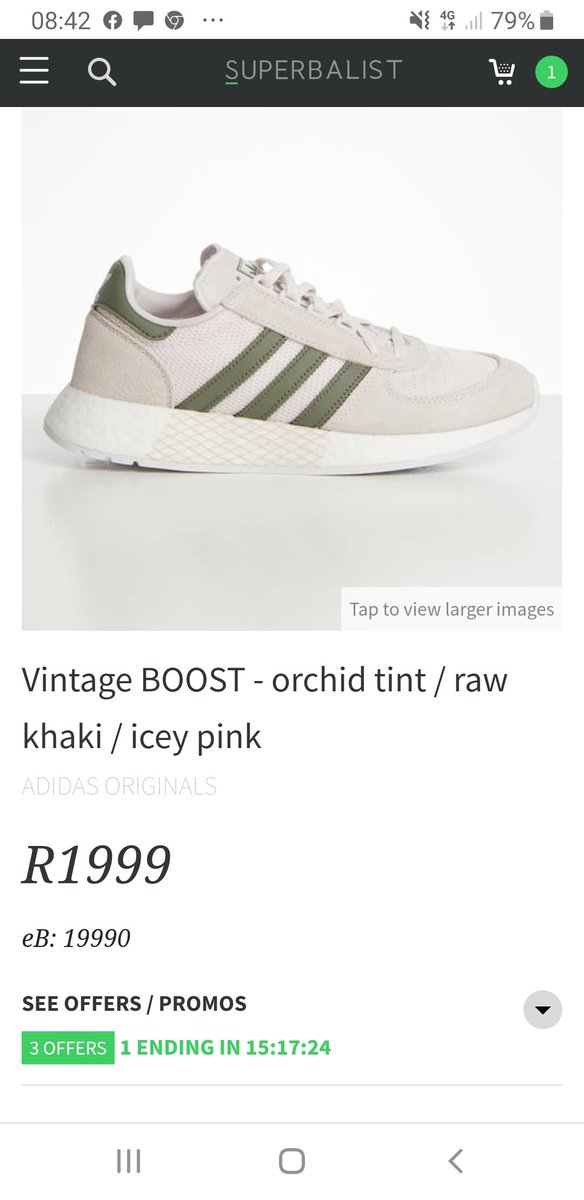The width and height of the screenshot is (584, 1200).
Task: Tap the message notification icon in status bar
Action: [x=143, y=20]
